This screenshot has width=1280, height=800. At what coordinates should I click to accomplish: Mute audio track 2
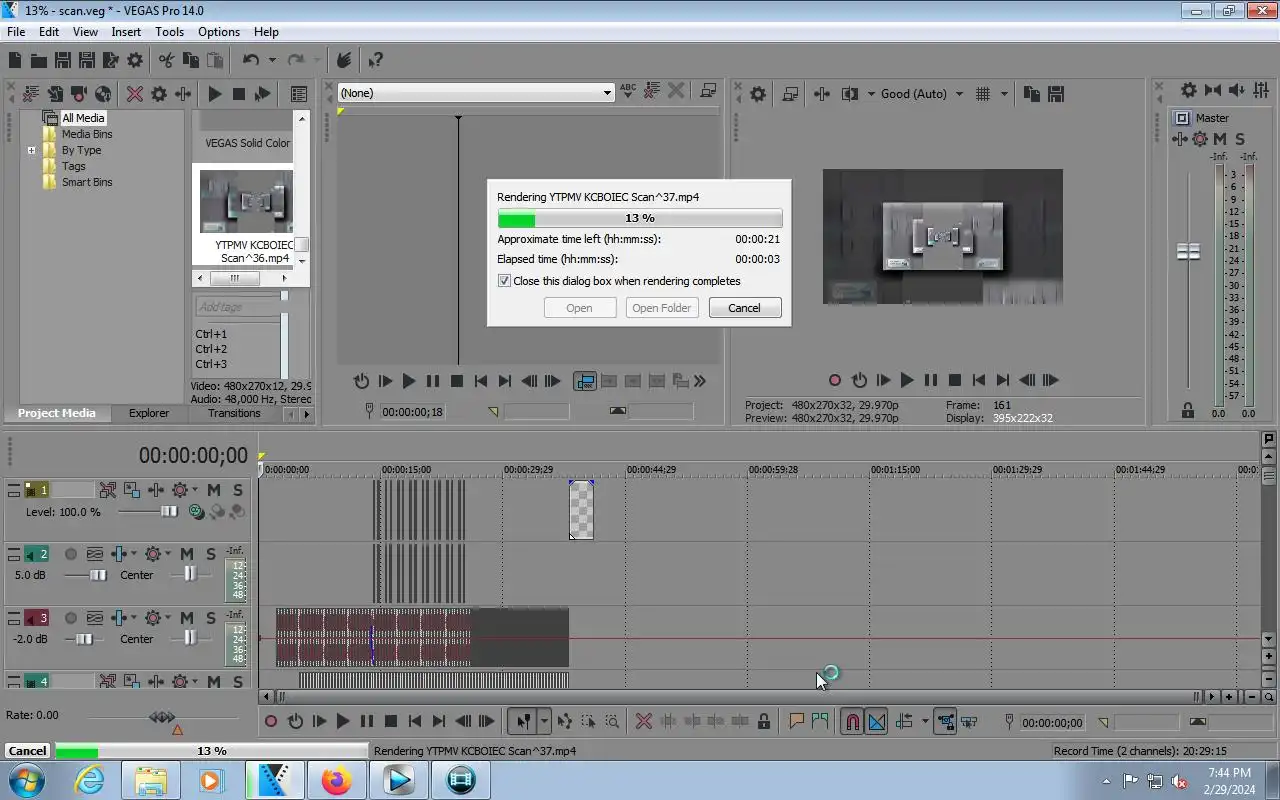tap(187, 554)
